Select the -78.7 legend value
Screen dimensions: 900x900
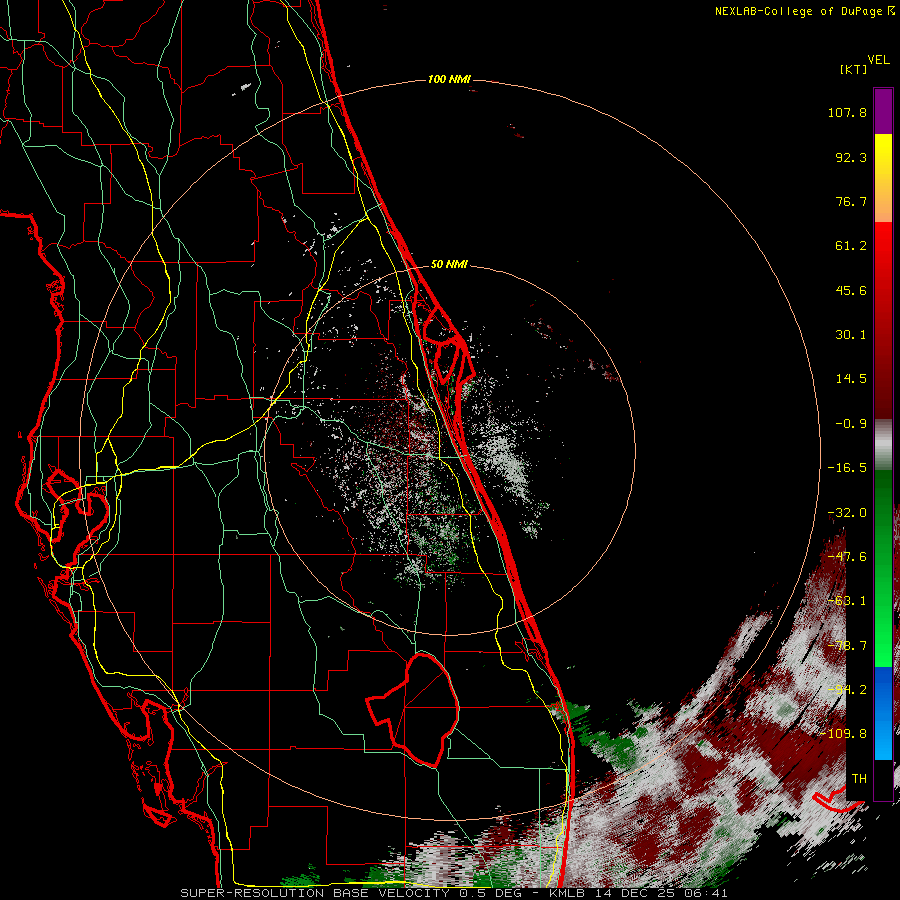pos(847,646)
